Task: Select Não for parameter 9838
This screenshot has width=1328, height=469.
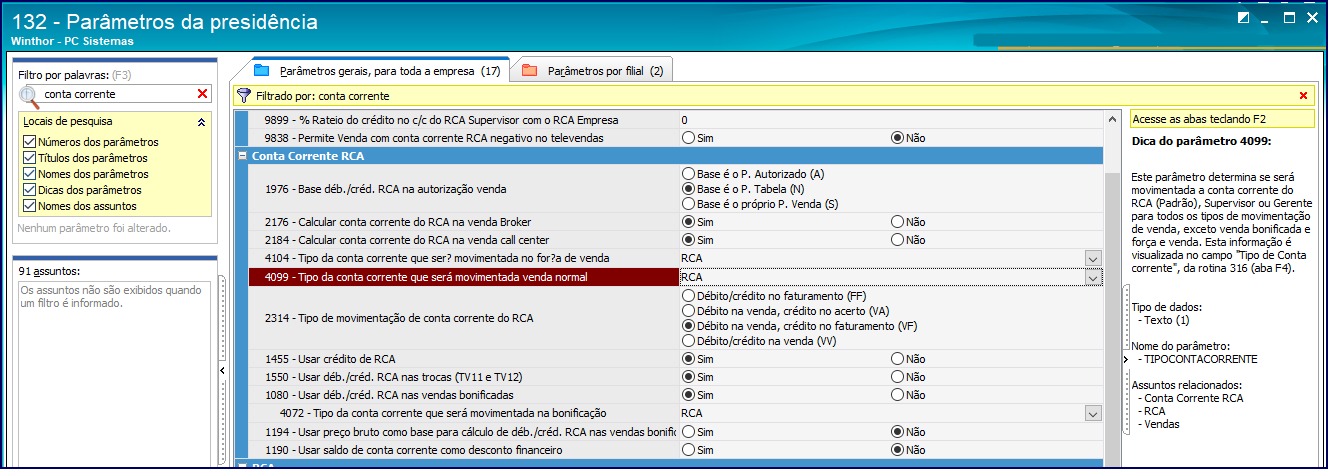Action: [897, 137]
